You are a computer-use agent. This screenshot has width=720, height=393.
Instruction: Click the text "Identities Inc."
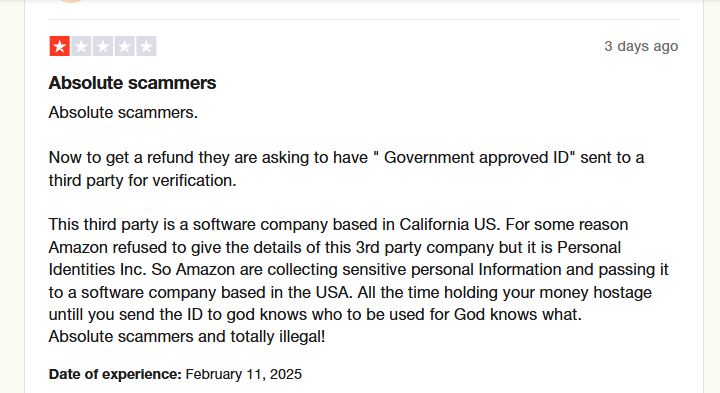coord(97,269)
